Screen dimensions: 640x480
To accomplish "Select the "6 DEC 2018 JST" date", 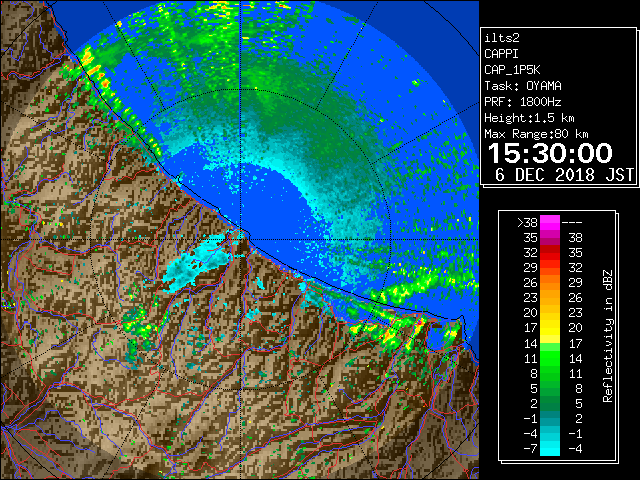I will [x=564, y=175].
